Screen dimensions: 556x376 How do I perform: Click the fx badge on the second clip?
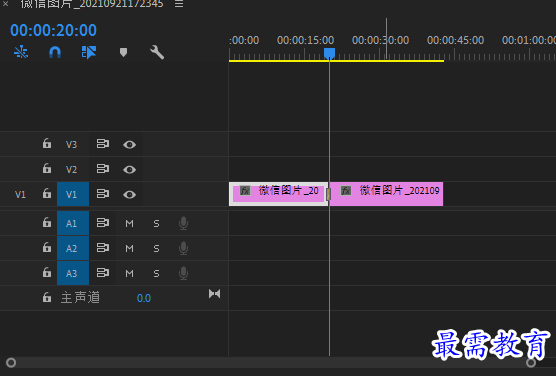pos(346,191)
